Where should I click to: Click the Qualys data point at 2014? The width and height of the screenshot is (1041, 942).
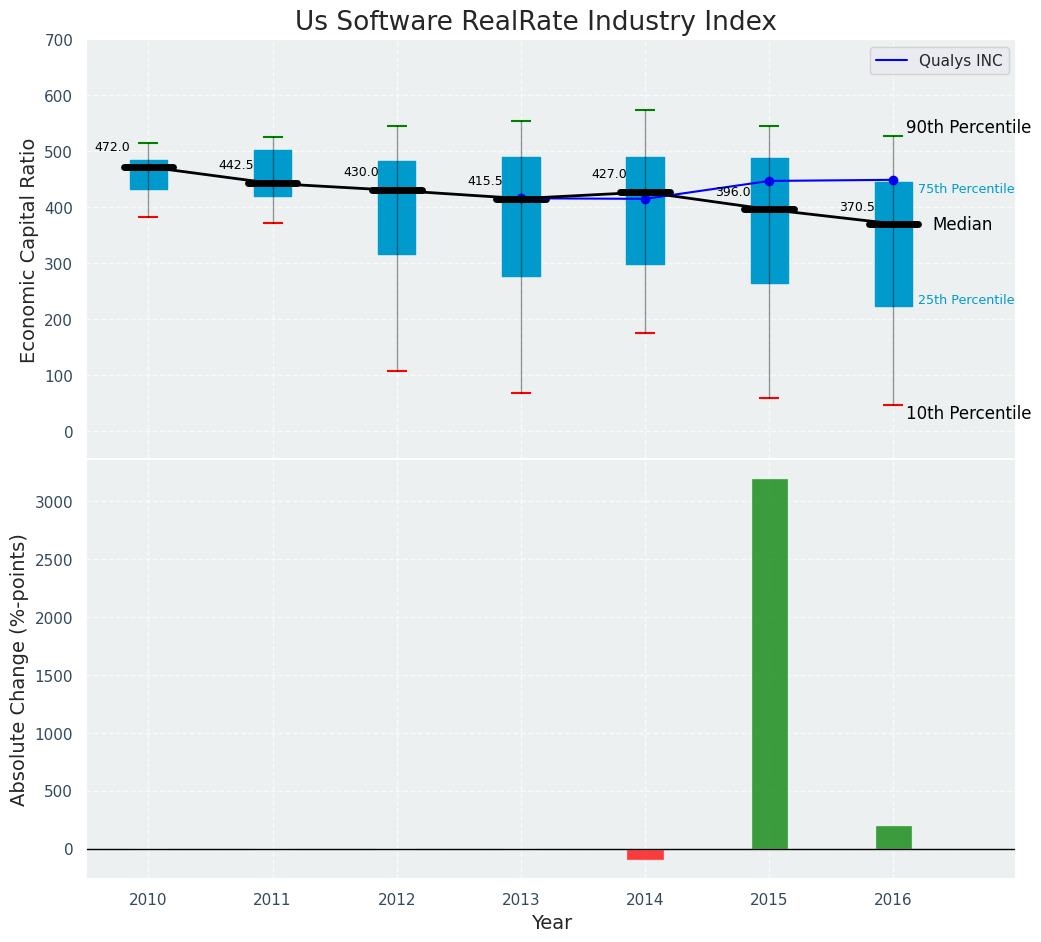(645, 199)
